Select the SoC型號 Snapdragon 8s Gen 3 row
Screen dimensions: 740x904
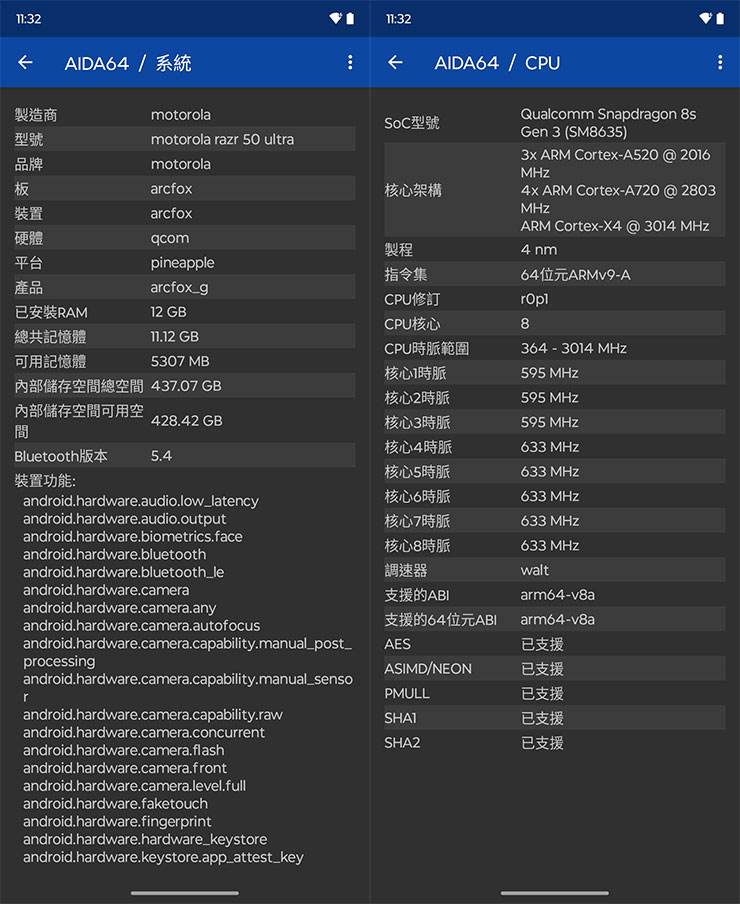(x=554, y=123)
